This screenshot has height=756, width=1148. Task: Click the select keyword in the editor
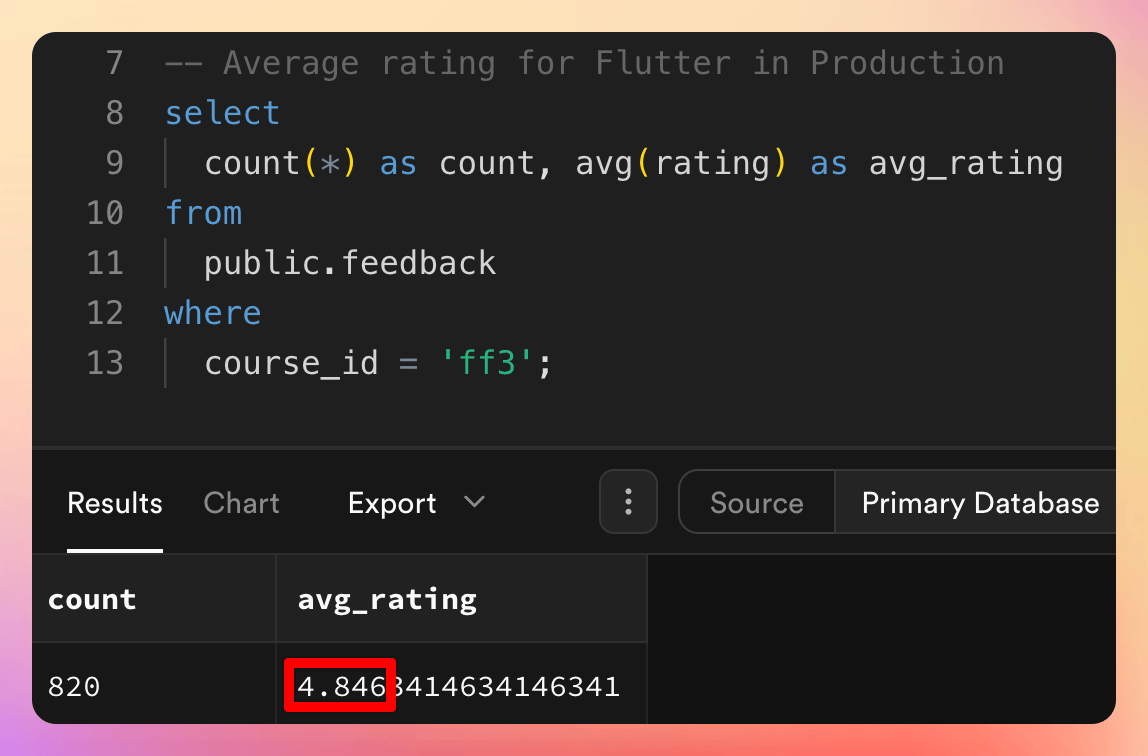tap(222, 113)
